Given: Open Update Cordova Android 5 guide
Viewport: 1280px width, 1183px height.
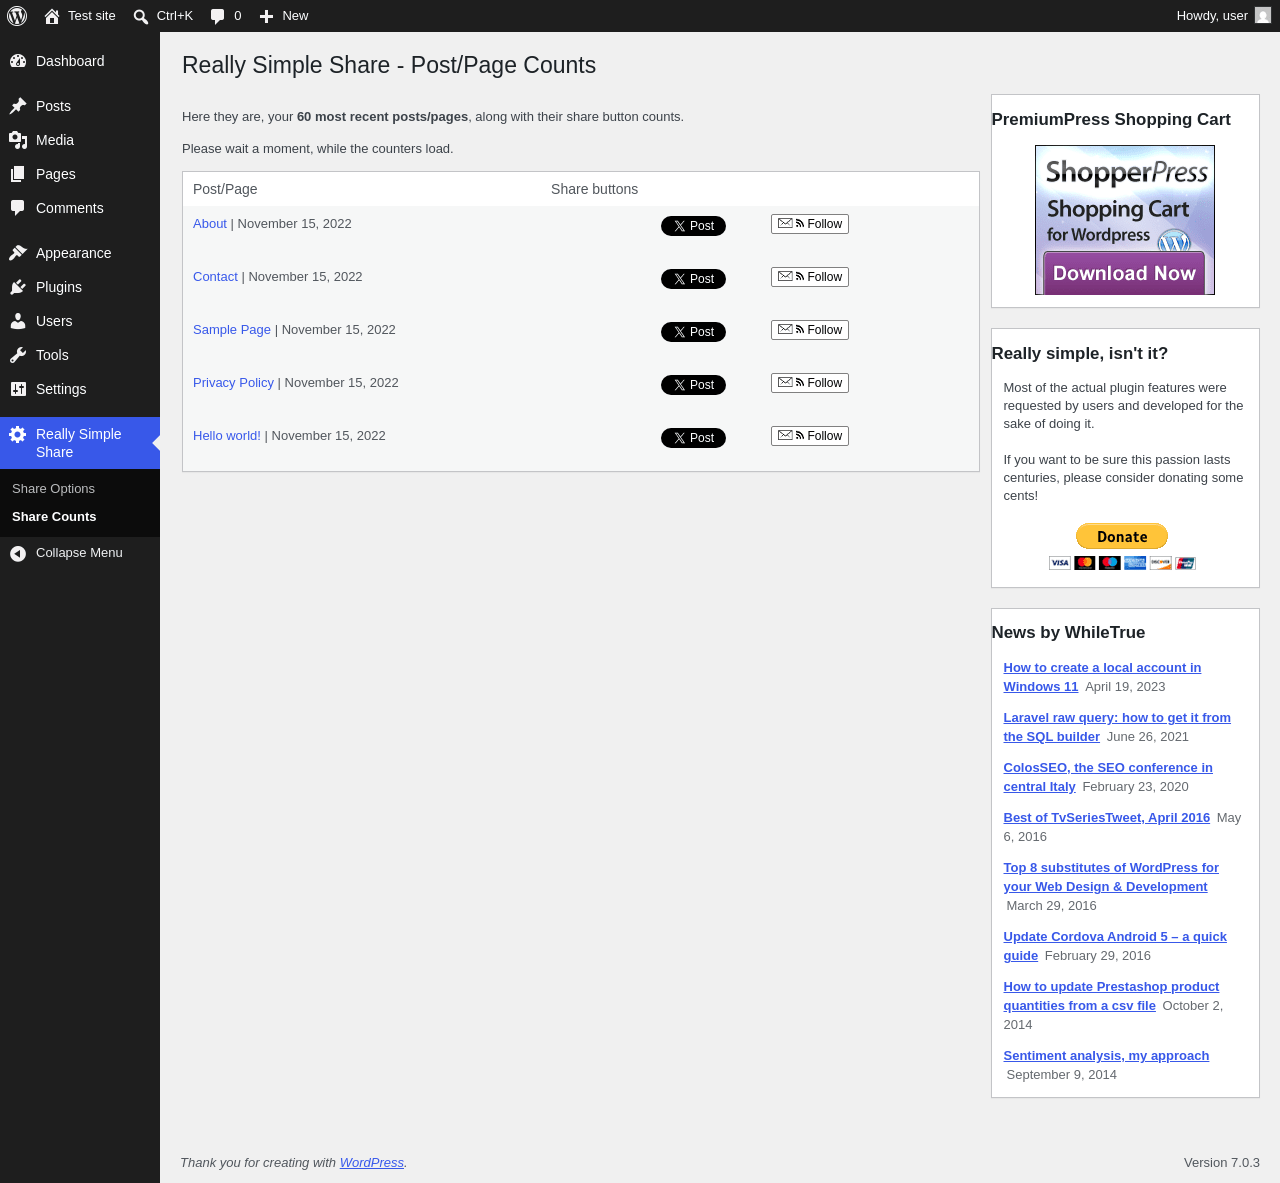Looking at the screenshot, I should 1115,946.
